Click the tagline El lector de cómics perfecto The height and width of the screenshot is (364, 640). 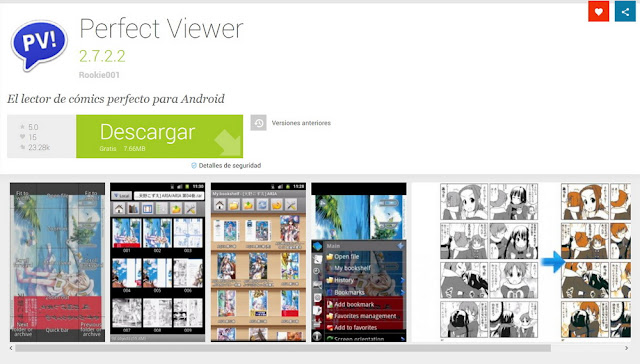click(x=116, y=99)
